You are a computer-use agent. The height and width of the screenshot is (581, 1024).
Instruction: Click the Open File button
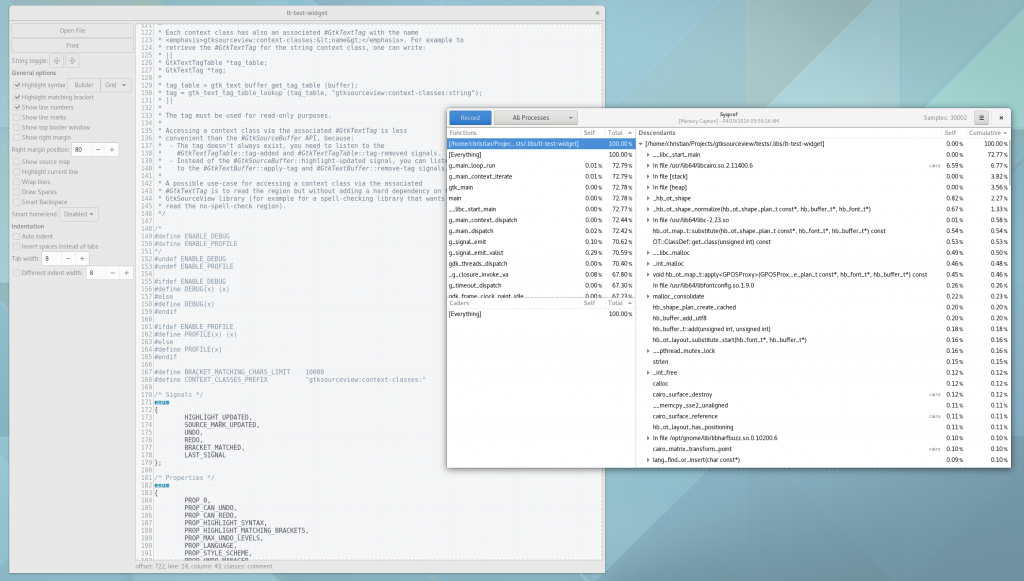tap(72, 31)
